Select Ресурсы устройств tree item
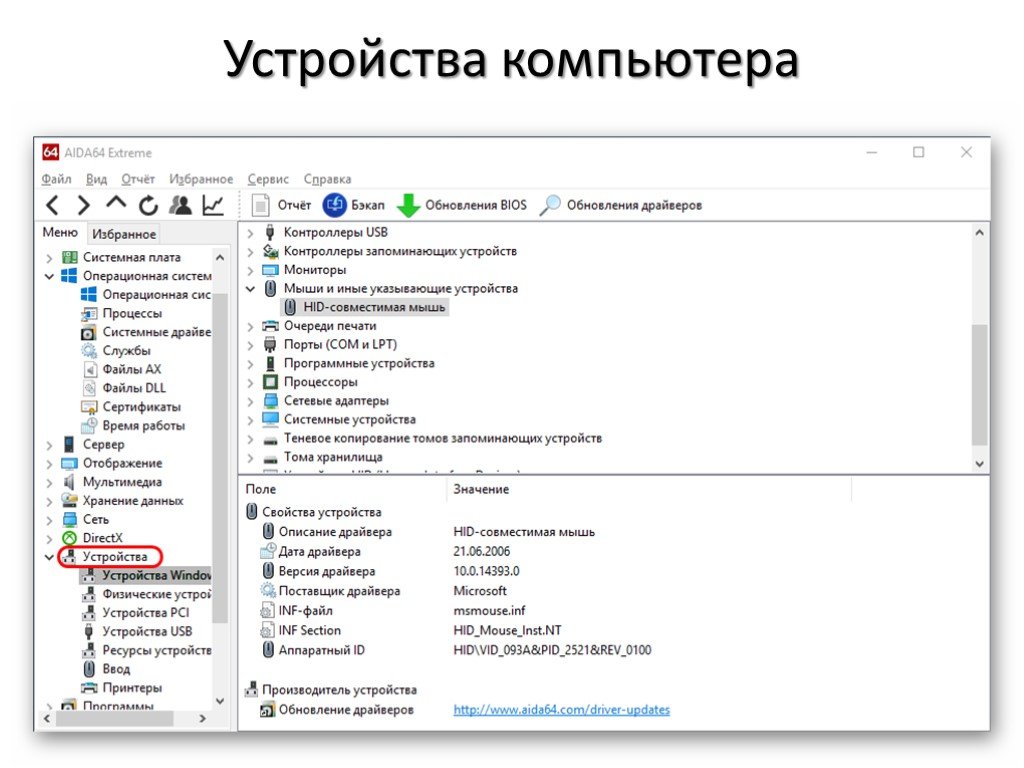The image size is (1024, 768). pyautogui.click(x=146, y=650)
